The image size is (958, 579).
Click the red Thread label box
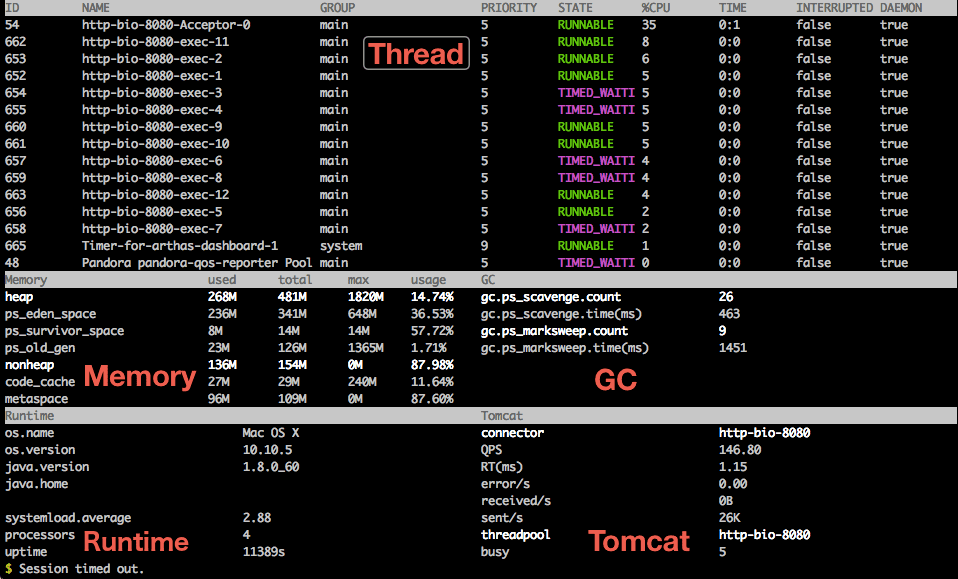(x=417, y=53)
